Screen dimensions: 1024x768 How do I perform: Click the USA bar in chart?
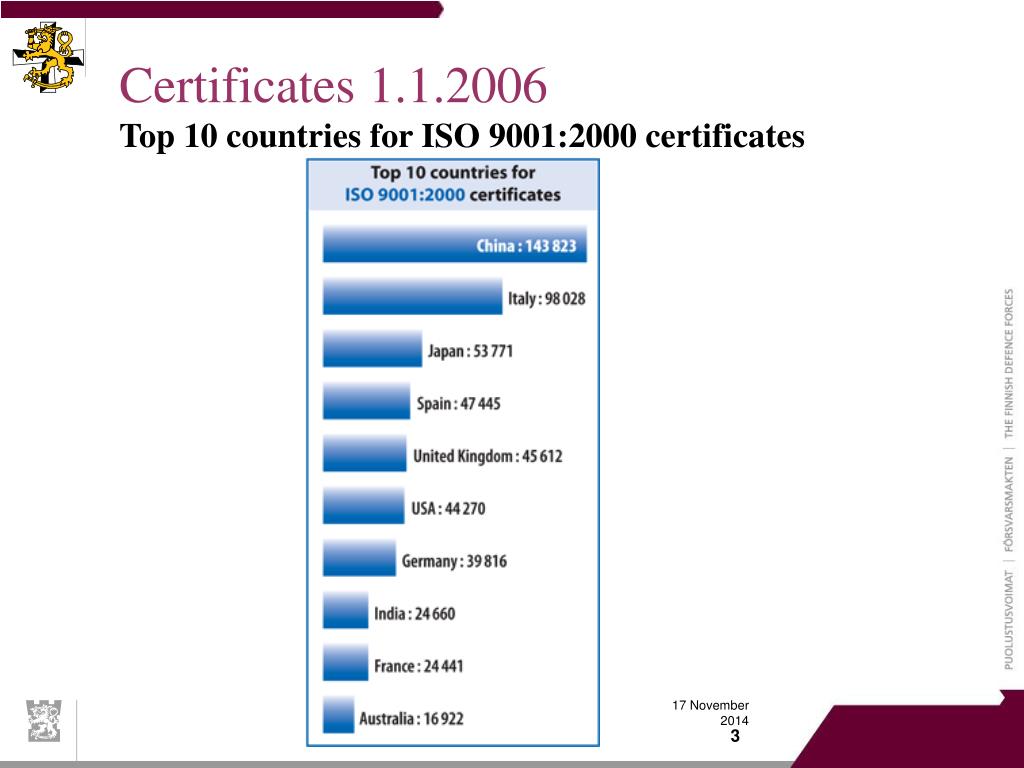[364, 505]
